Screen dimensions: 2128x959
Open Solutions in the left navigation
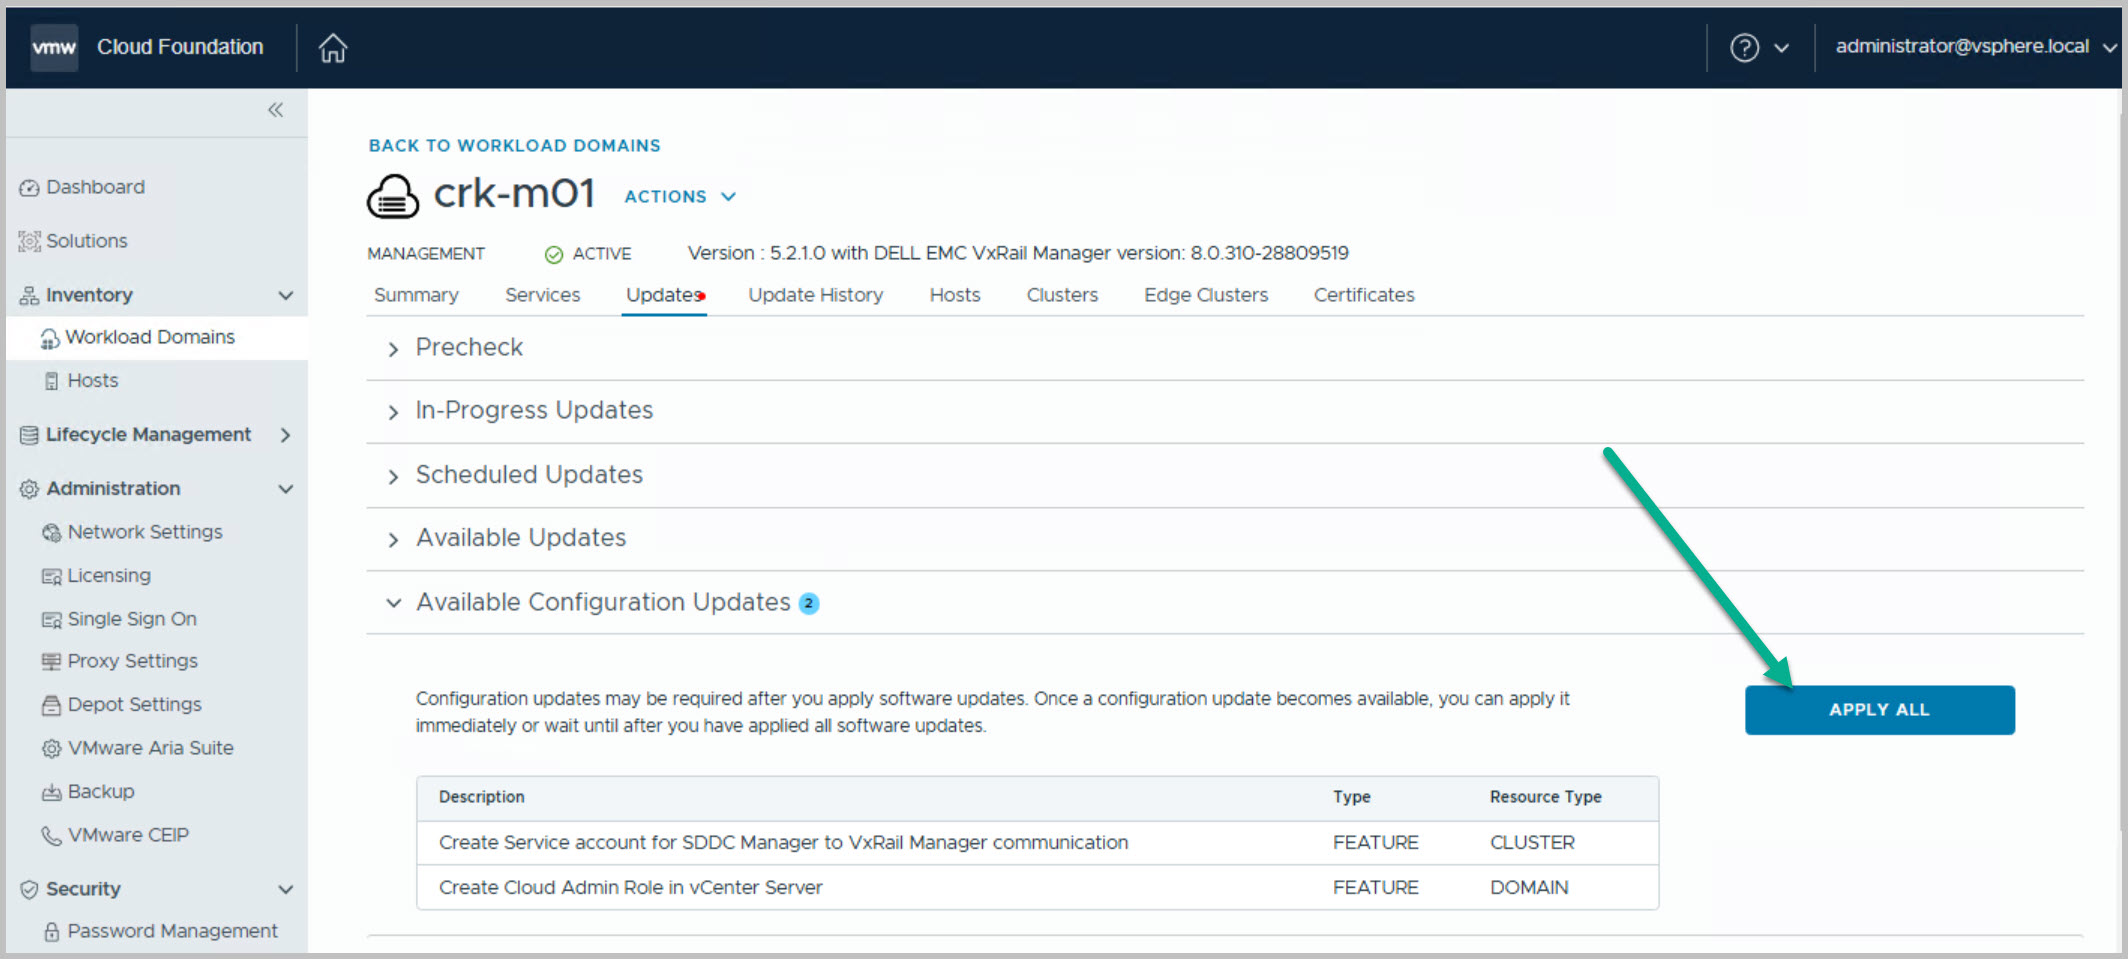(x=86, y=241)
